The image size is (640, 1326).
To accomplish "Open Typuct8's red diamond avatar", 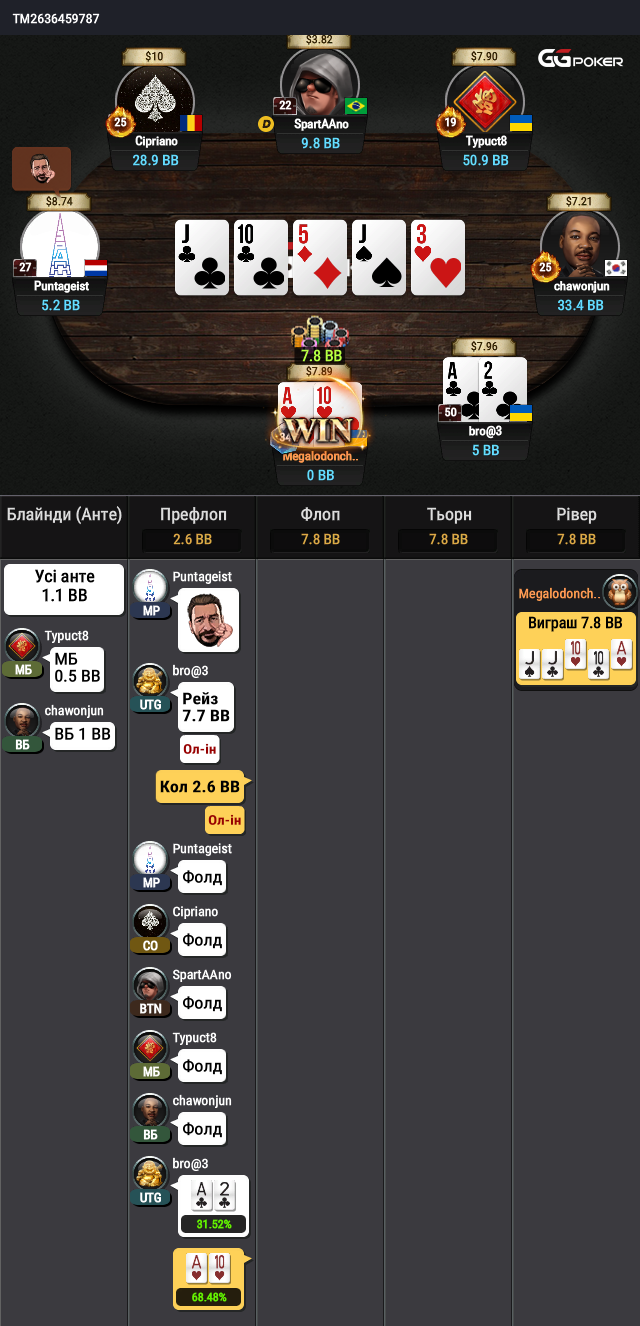I will click(x=485, y=100).
